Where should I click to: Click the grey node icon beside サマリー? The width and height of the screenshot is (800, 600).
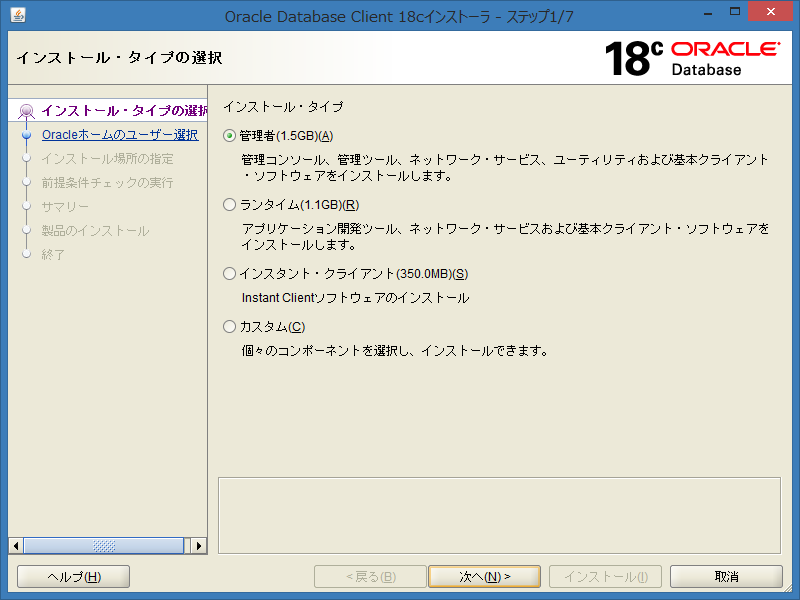27,206
